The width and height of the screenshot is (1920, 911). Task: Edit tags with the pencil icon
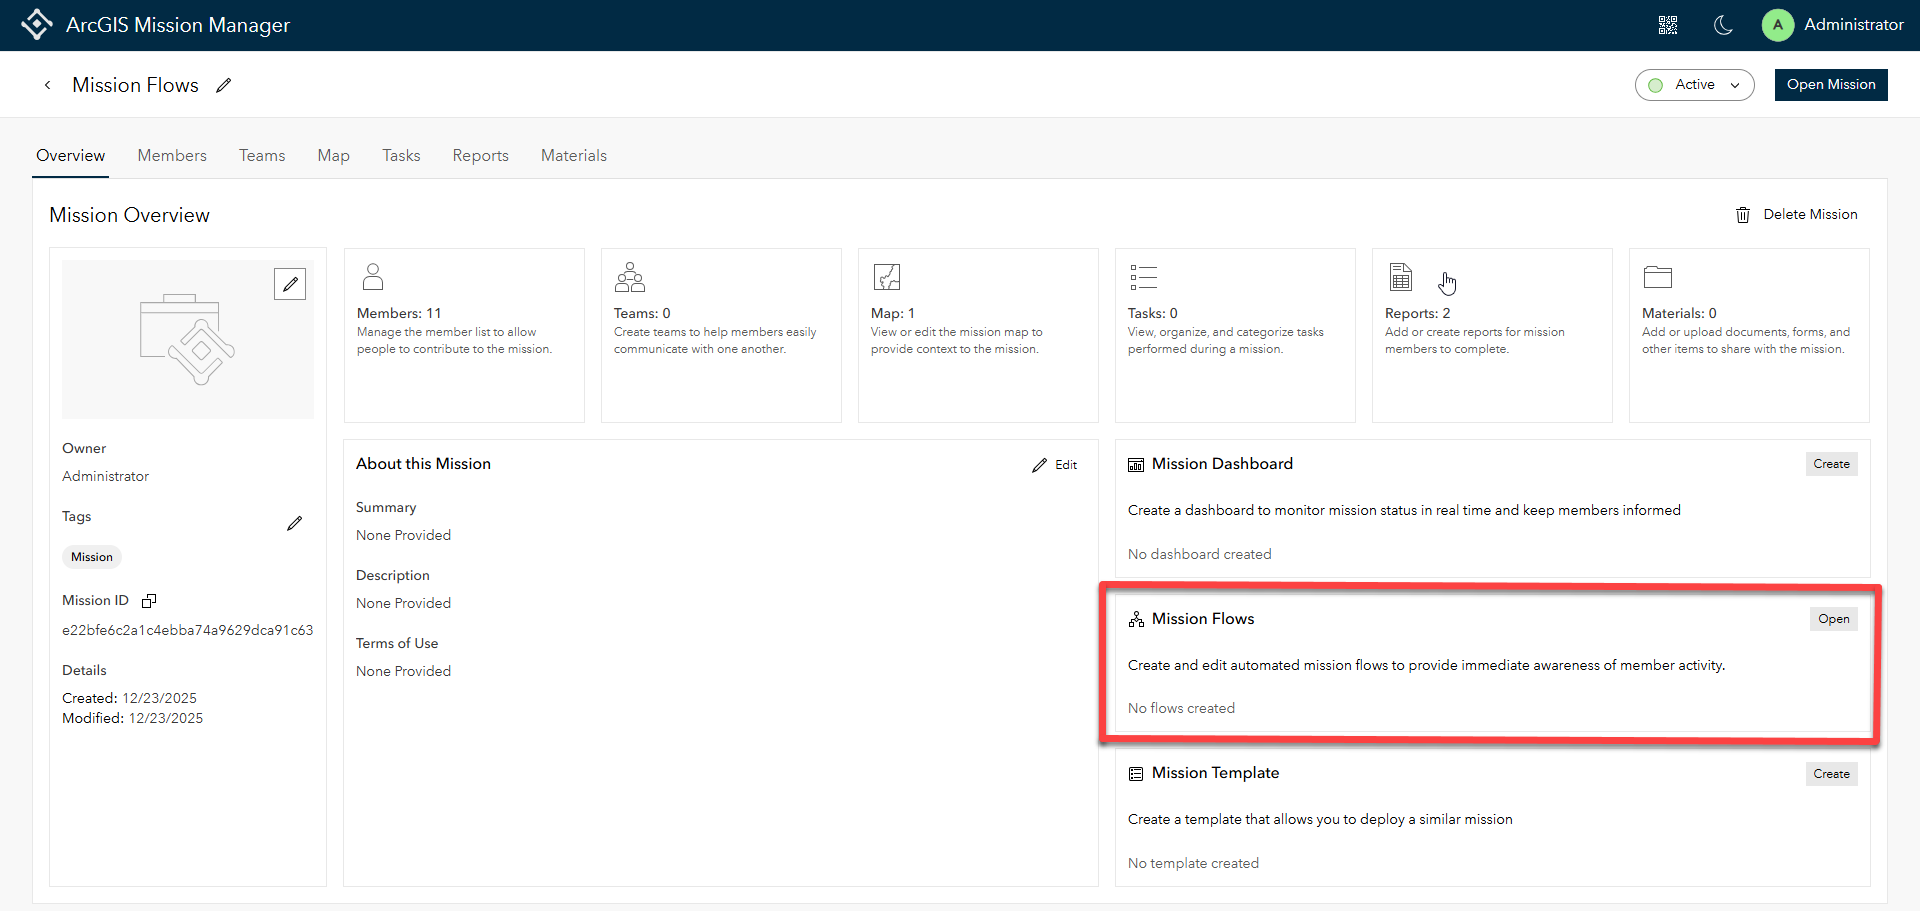[294, 523]
